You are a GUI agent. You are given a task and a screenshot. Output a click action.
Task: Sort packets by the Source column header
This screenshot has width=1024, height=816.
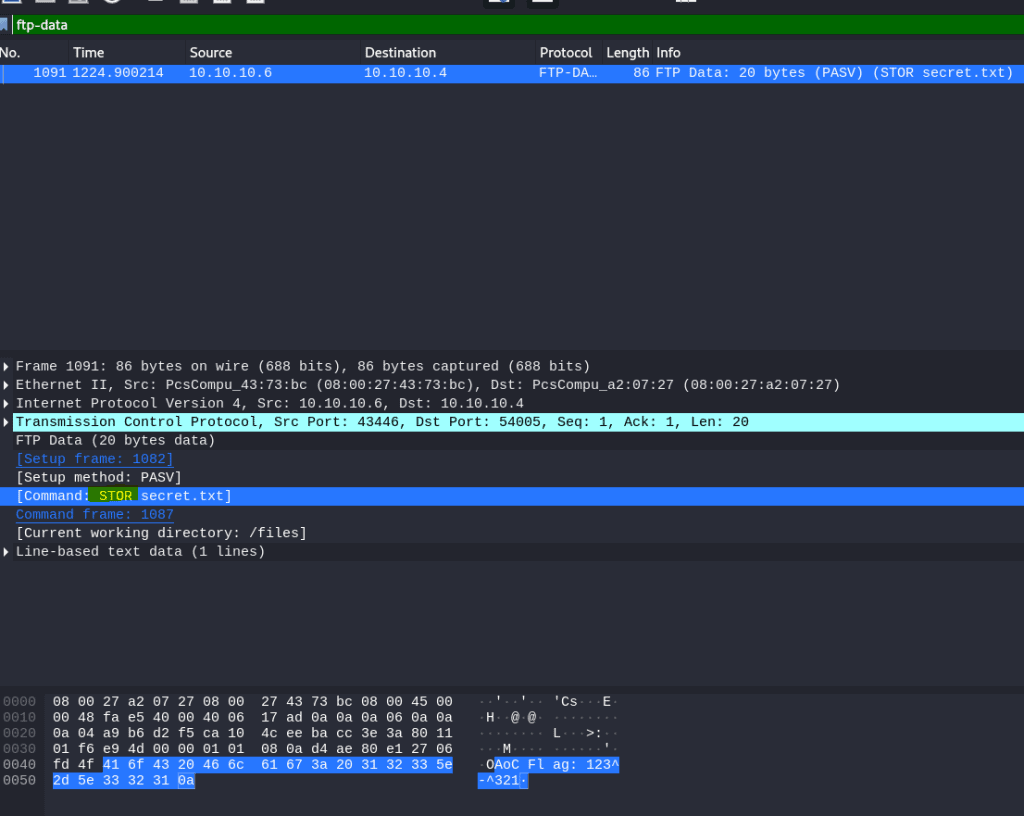pyautogui.click(x=272, y=53)
